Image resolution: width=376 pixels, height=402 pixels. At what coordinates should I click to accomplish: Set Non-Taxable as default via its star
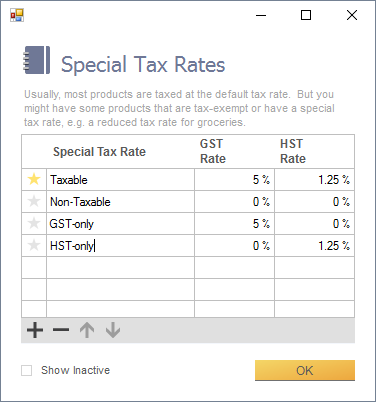click(34, 201)
